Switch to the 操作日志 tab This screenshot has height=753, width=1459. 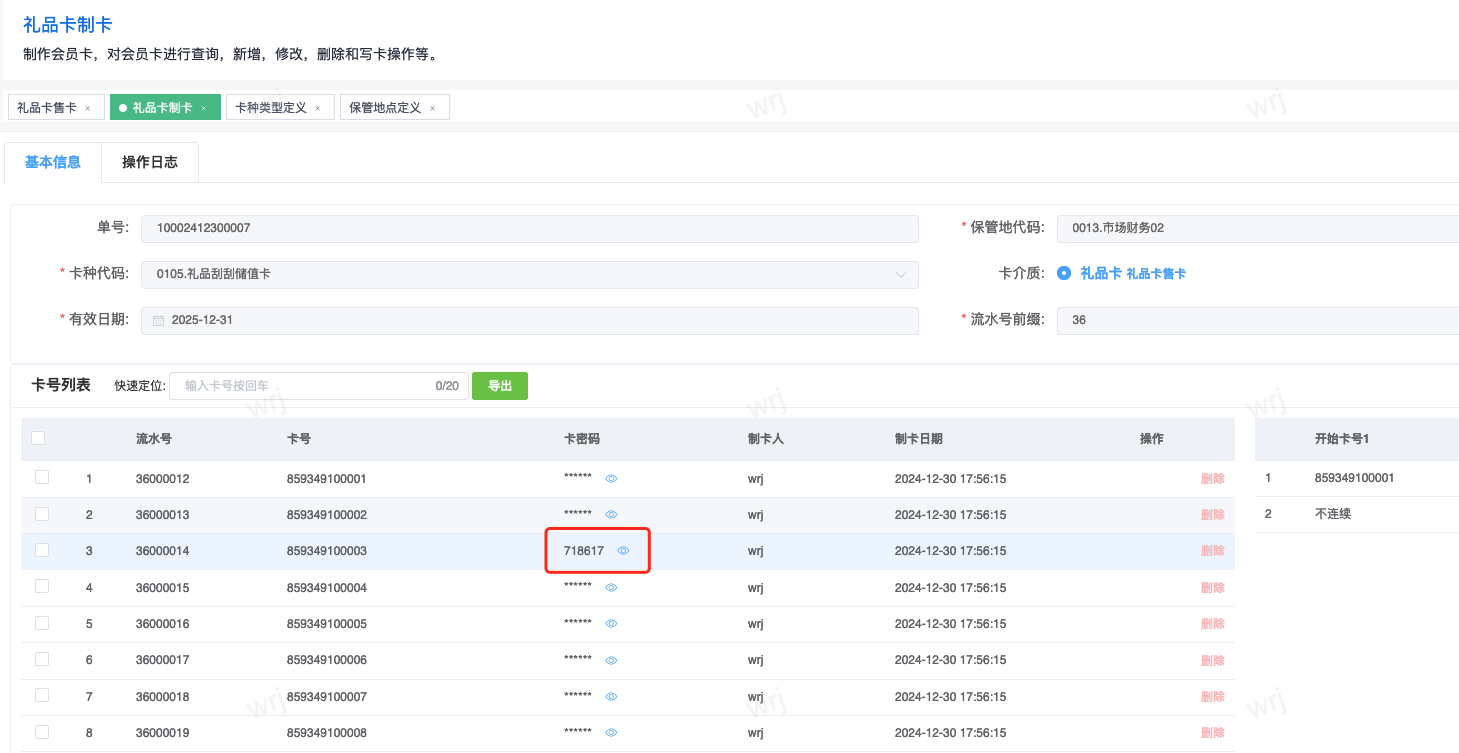pos(150,162)
